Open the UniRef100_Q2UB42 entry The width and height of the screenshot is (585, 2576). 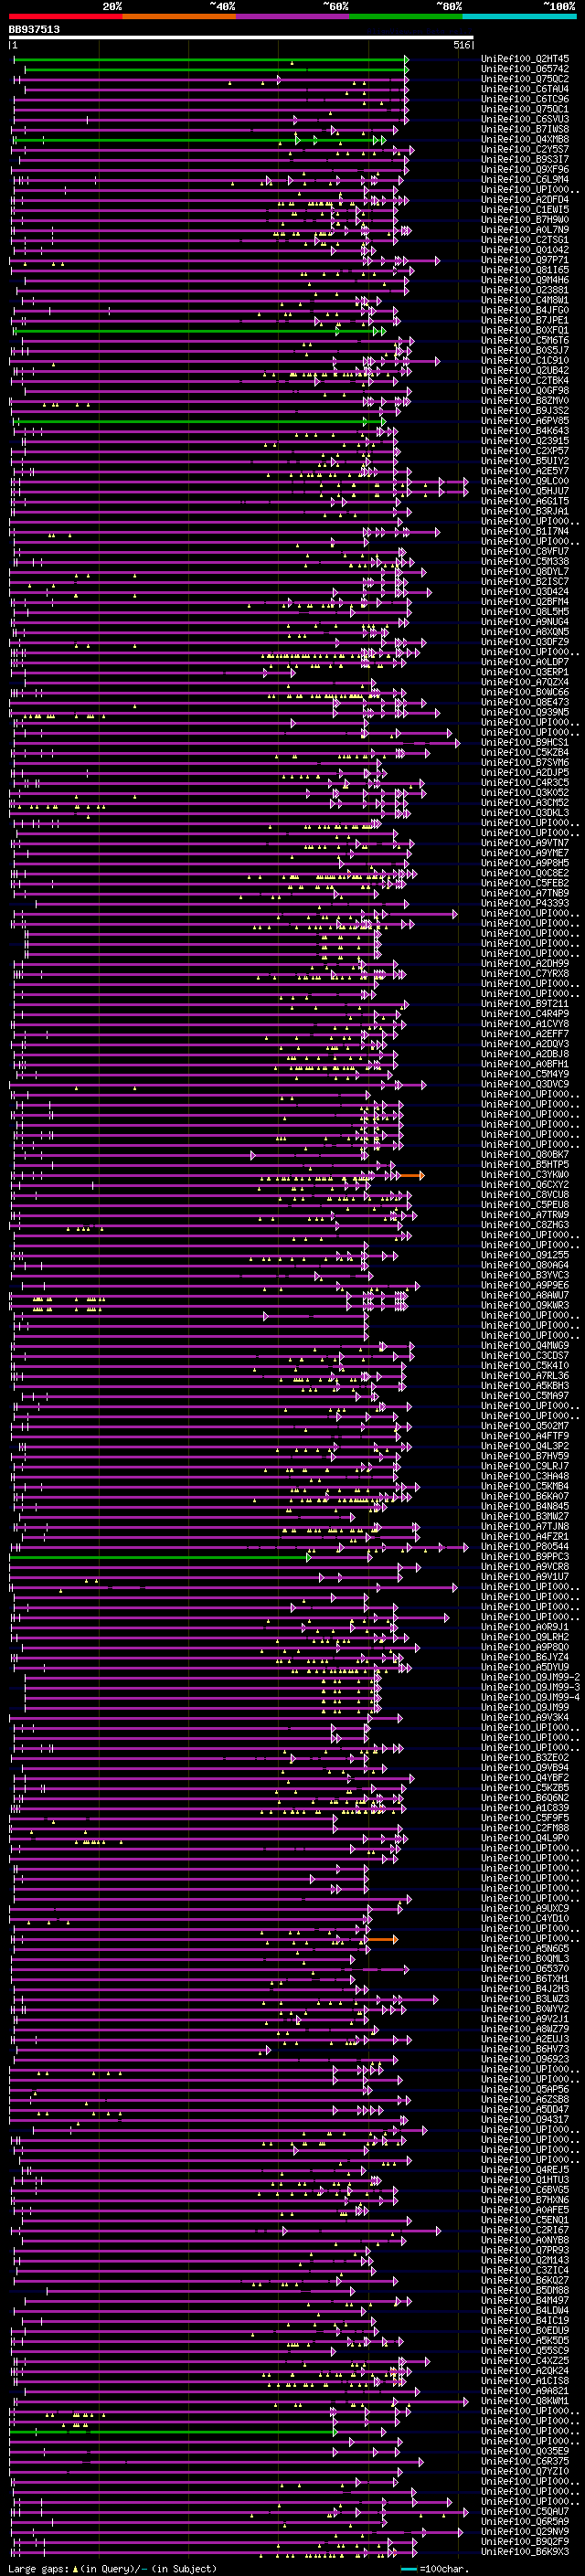(x=525, y=370)
